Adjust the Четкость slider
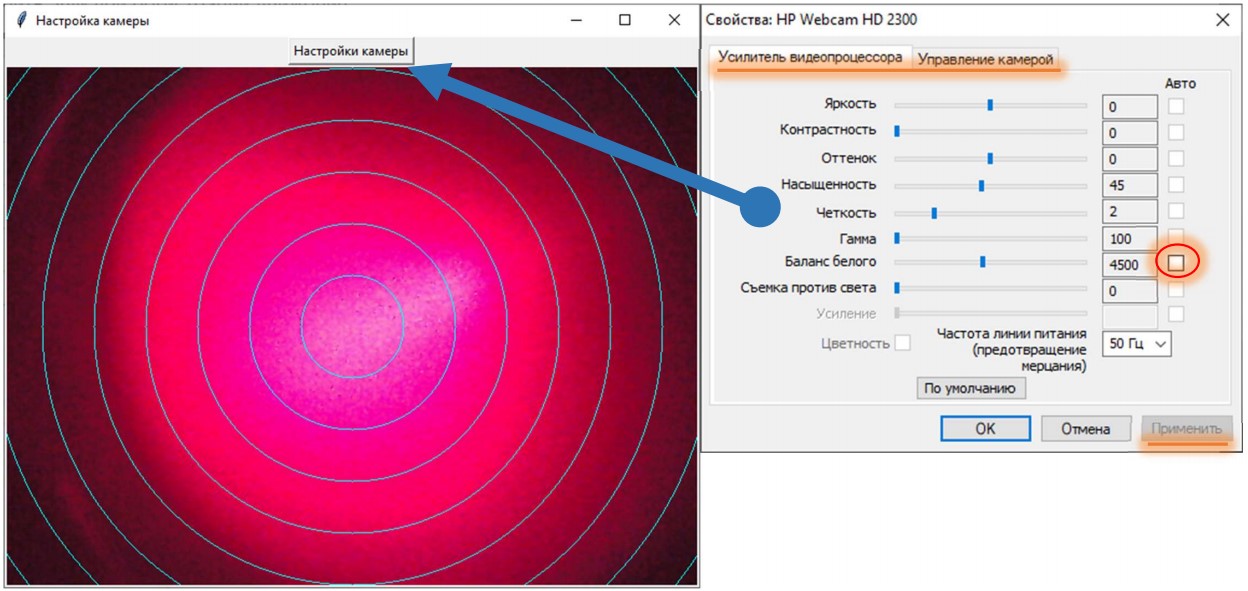The height and width of the screenshot is (591, 1248). 990,213
